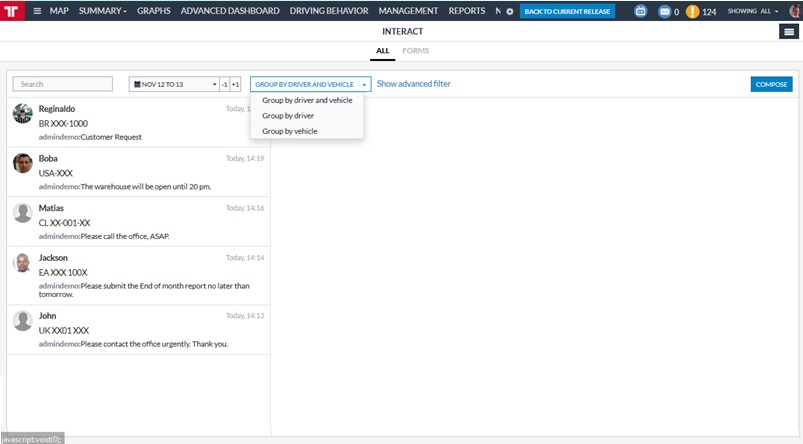The width and height of the screenshot is (803, 444).
Task: Click the user profile avatar in the header
Action: tap(796, 11)
